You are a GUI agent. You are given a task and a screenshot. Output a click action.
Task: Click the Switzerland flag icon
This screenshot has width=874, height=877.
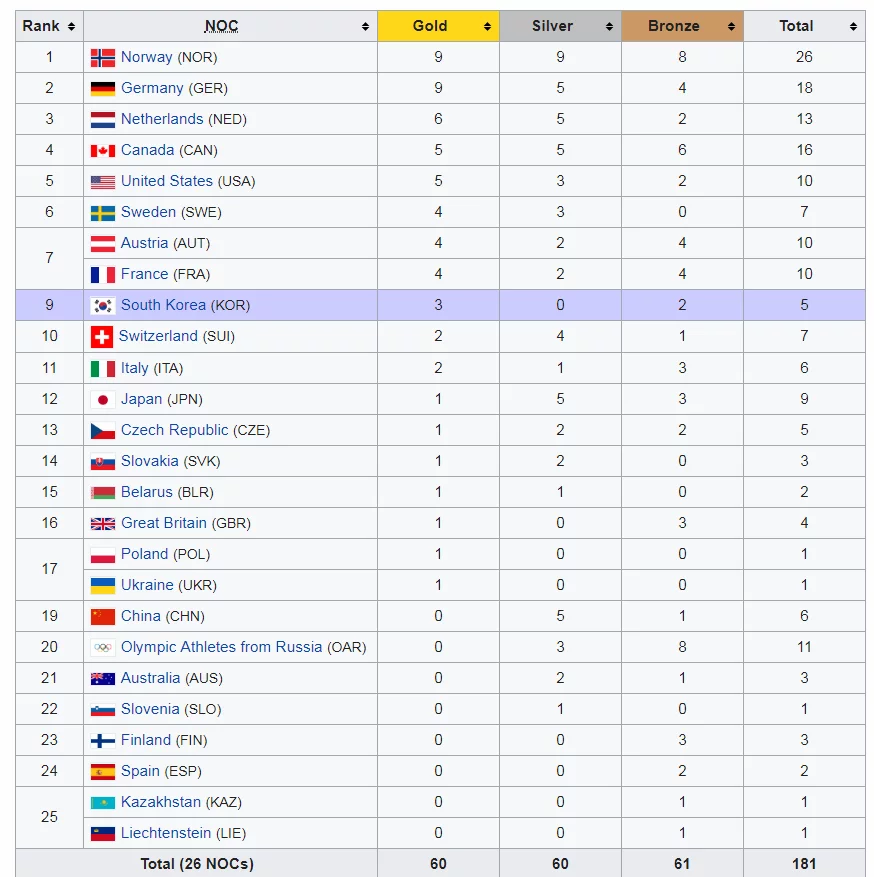click(102, 337)
